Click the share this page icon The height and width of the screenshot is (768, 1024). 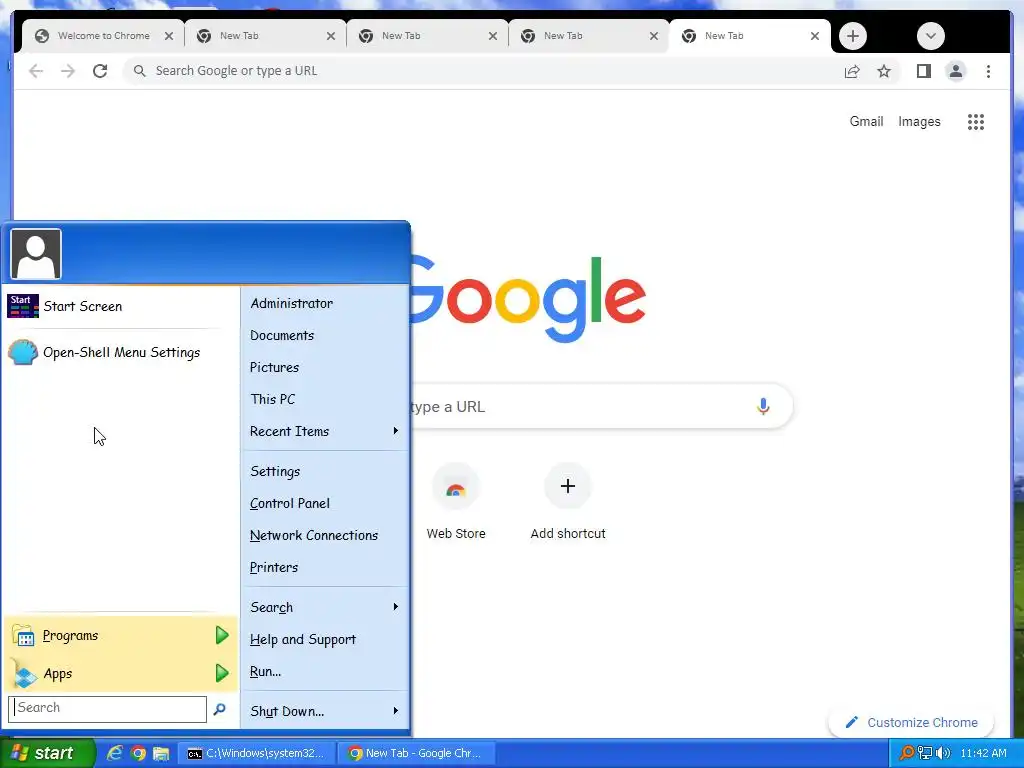coord(852,71)
